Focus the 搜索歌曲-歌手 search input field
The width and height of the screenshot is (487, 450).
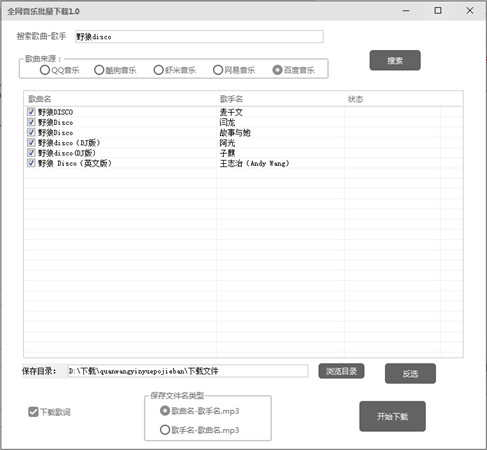[199, 37]
